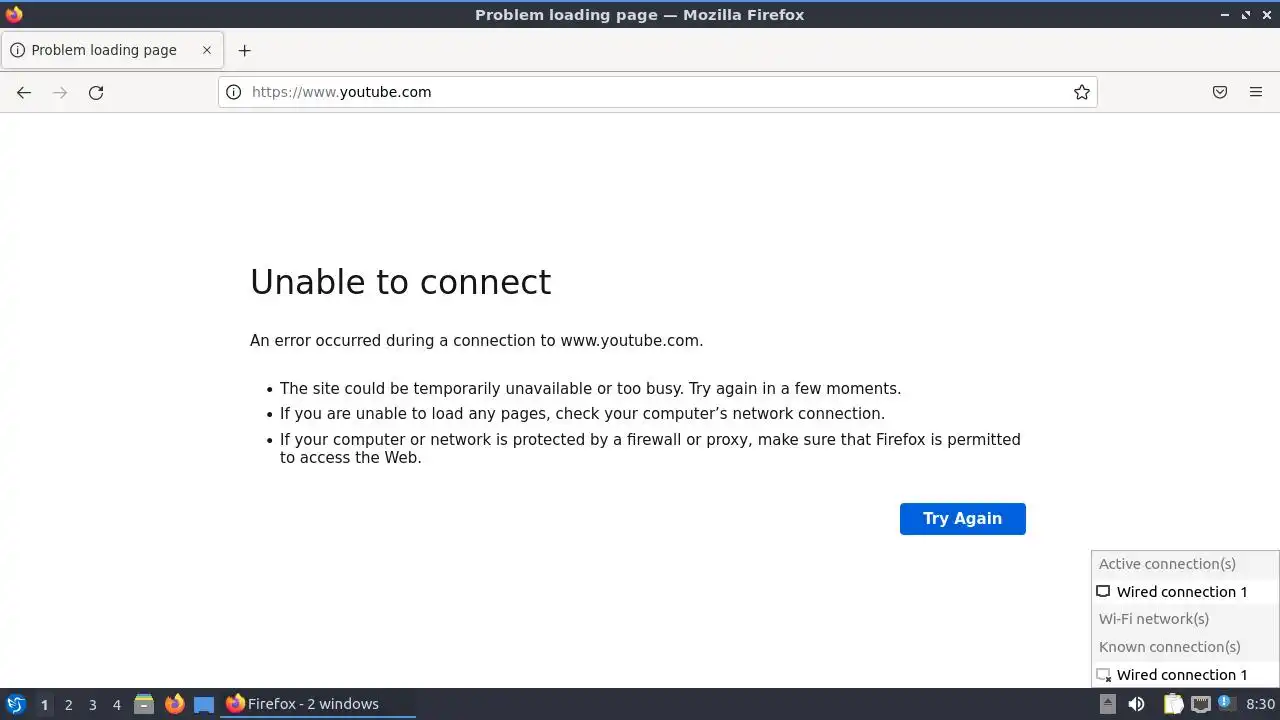The width and height of the screenshot is (1280, 720).
Task: Open the Save to Pocket button
Action: [1220, 92]
